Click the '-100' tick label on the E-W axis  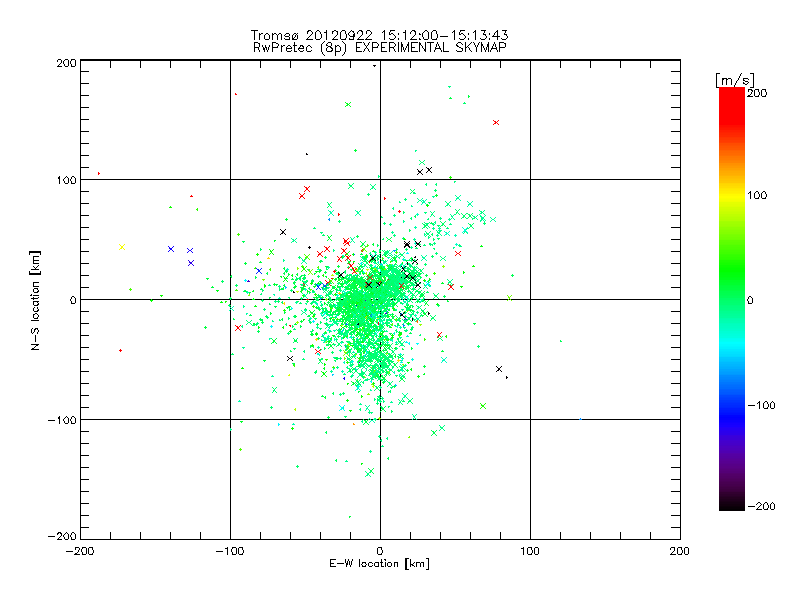pyautogui.click(x=230, y=551)
